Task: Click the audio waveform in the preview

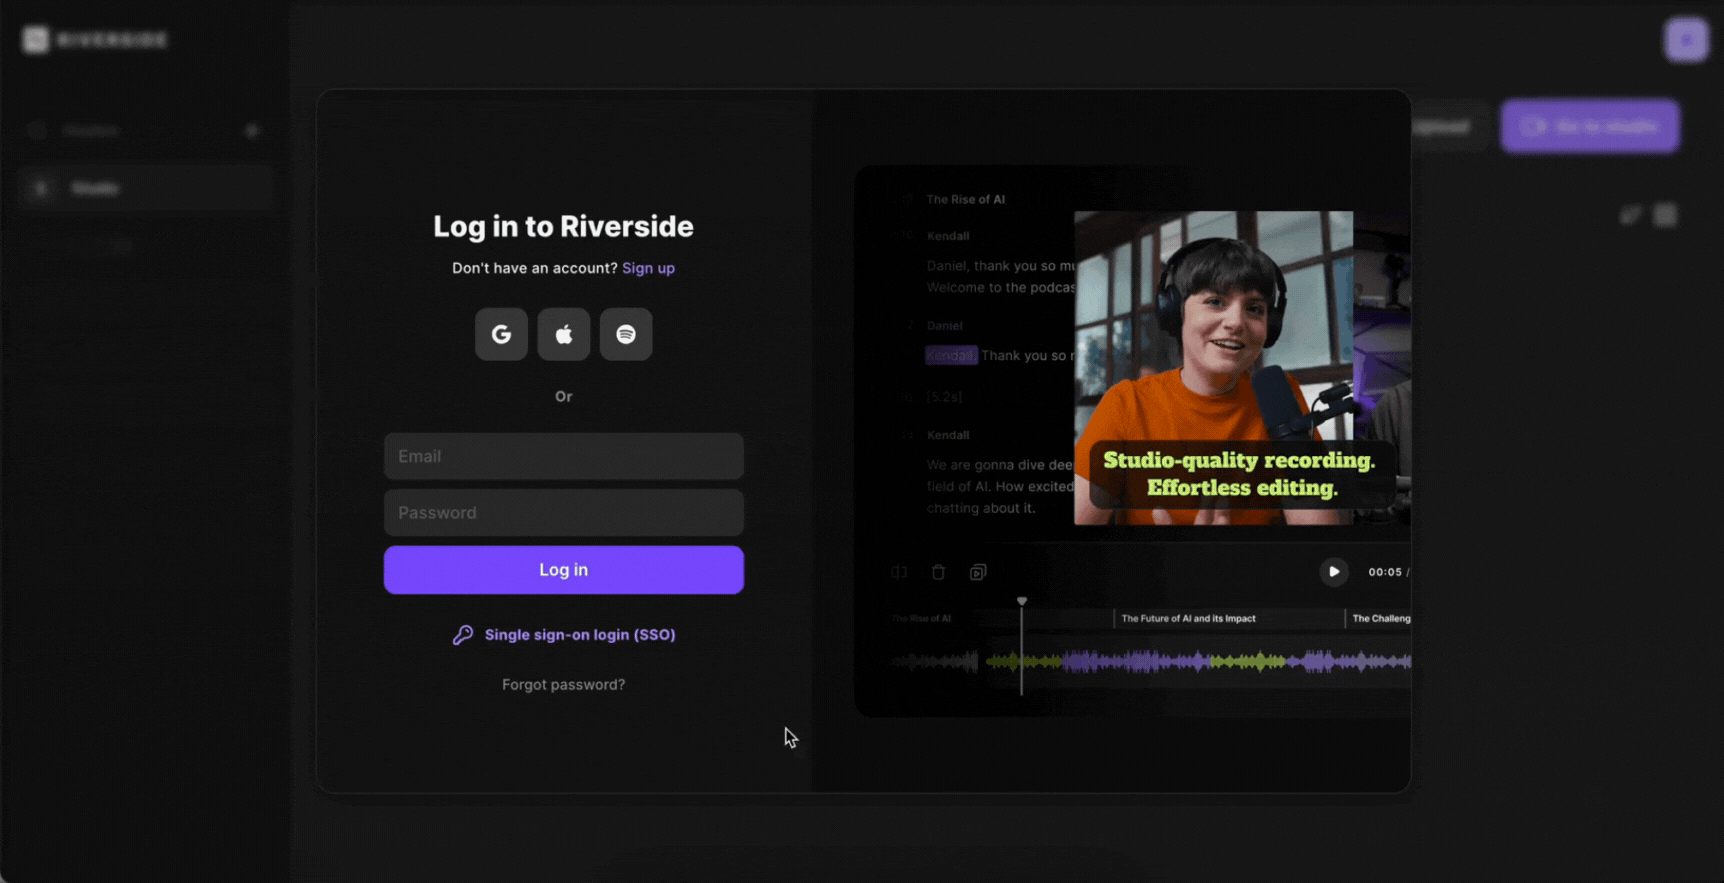Action: coord(1150,661)
